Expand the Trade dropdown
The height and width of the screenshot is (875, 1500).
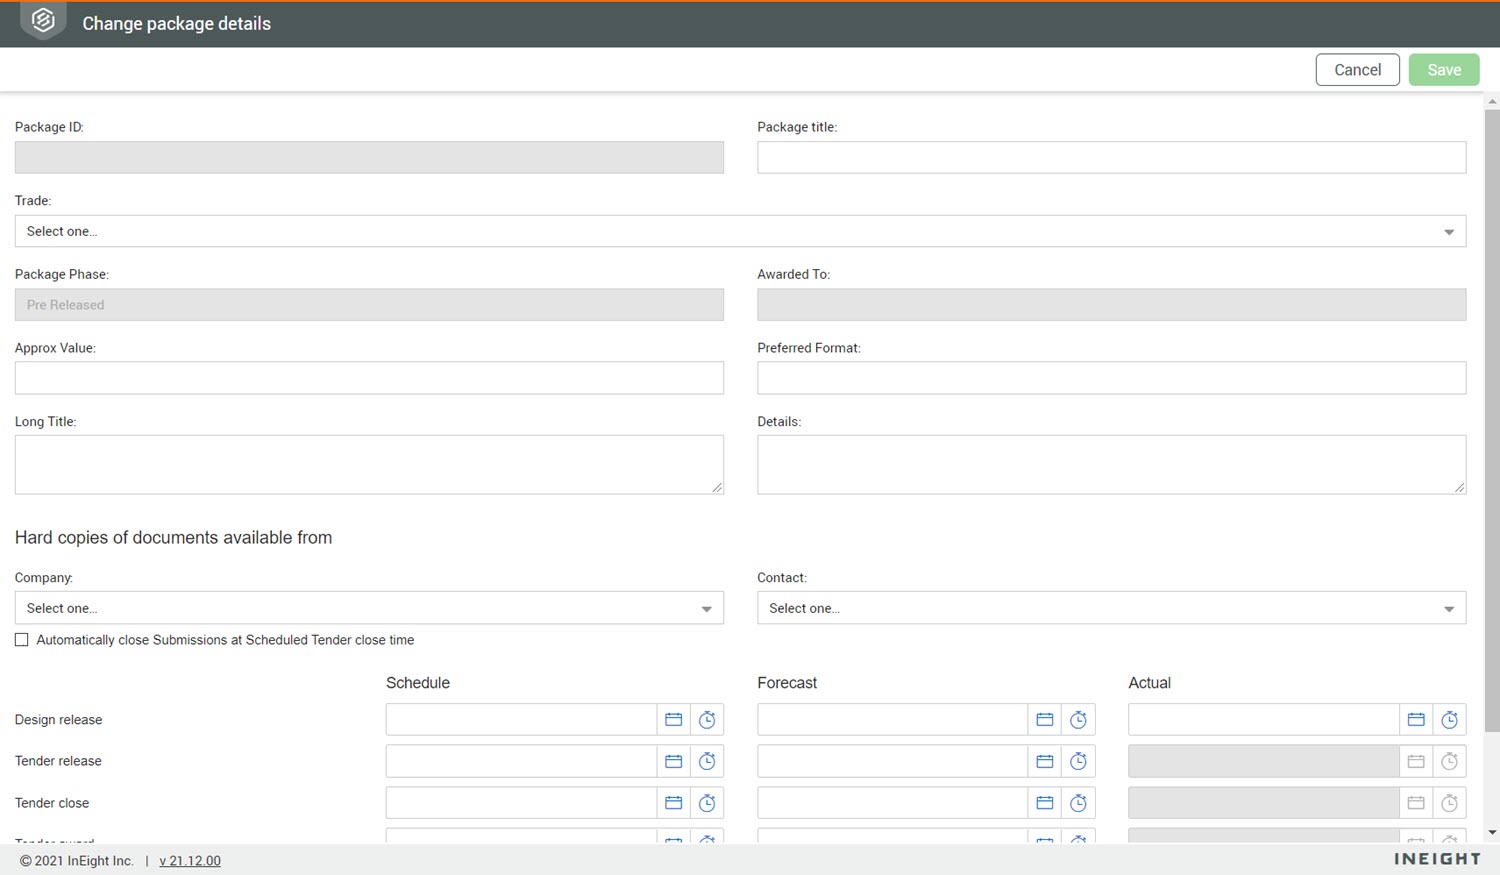[740, 231]
